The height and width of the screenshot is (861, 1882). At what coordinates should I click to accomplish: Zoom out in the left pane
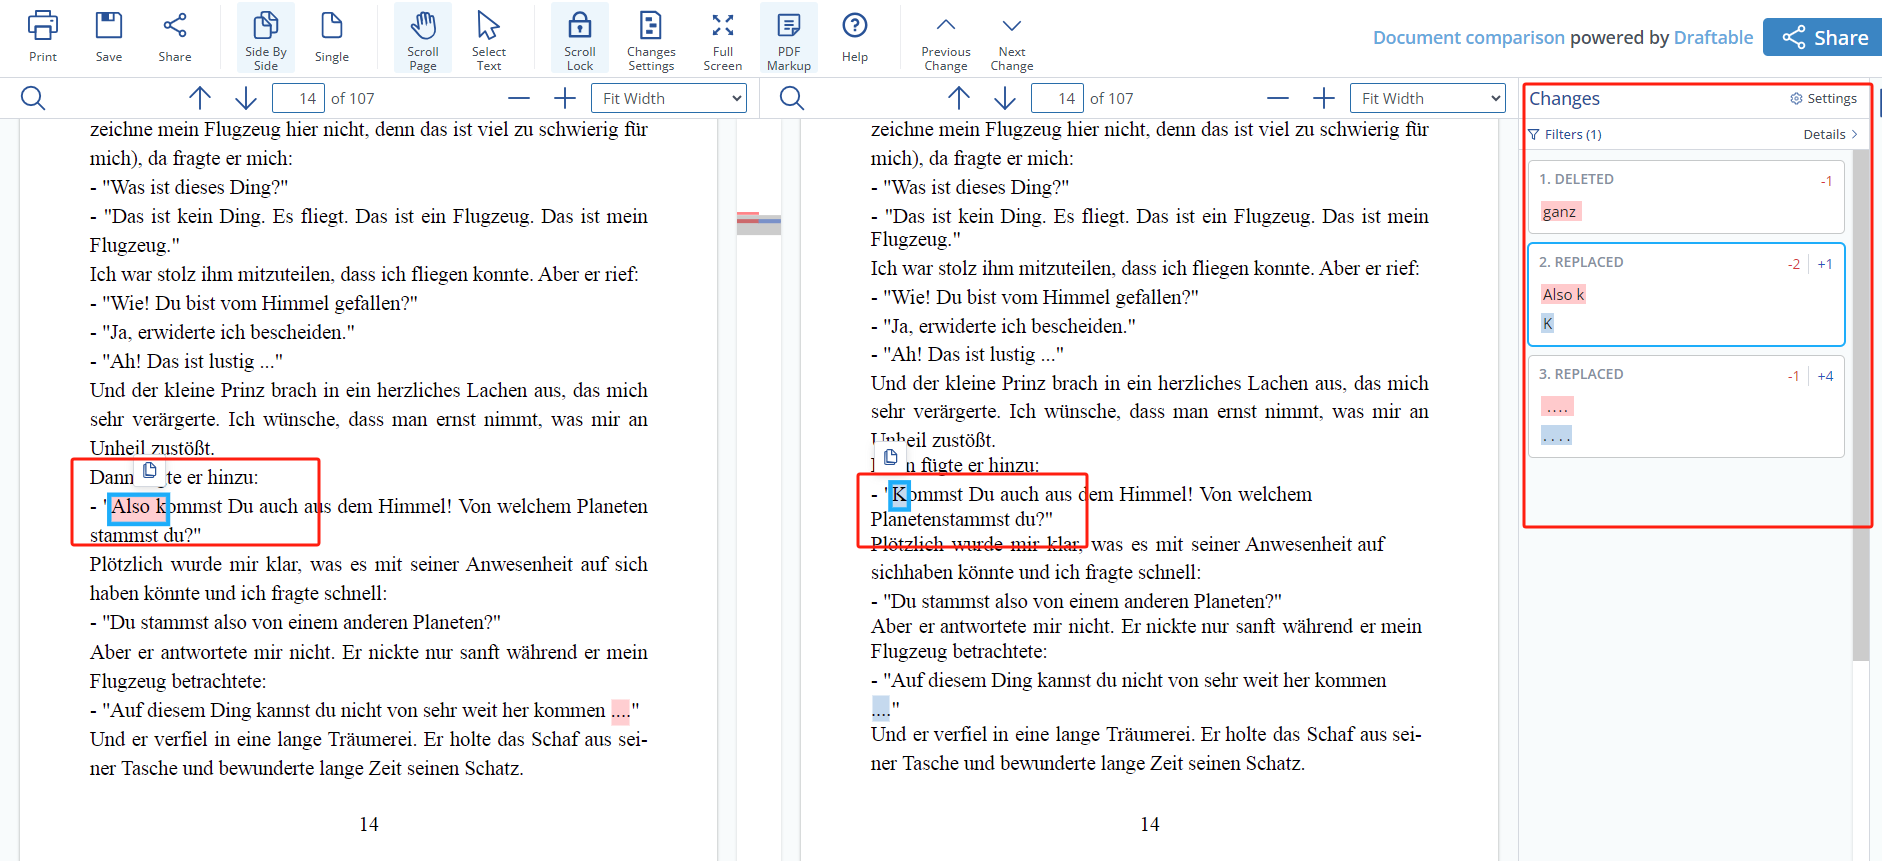(519, 98)
